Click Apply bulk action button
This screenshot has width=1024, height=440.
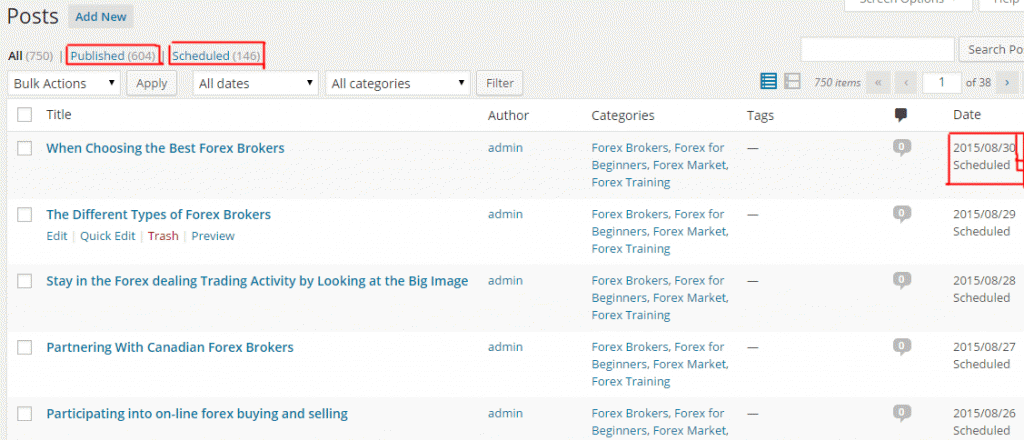pos(152,84)
